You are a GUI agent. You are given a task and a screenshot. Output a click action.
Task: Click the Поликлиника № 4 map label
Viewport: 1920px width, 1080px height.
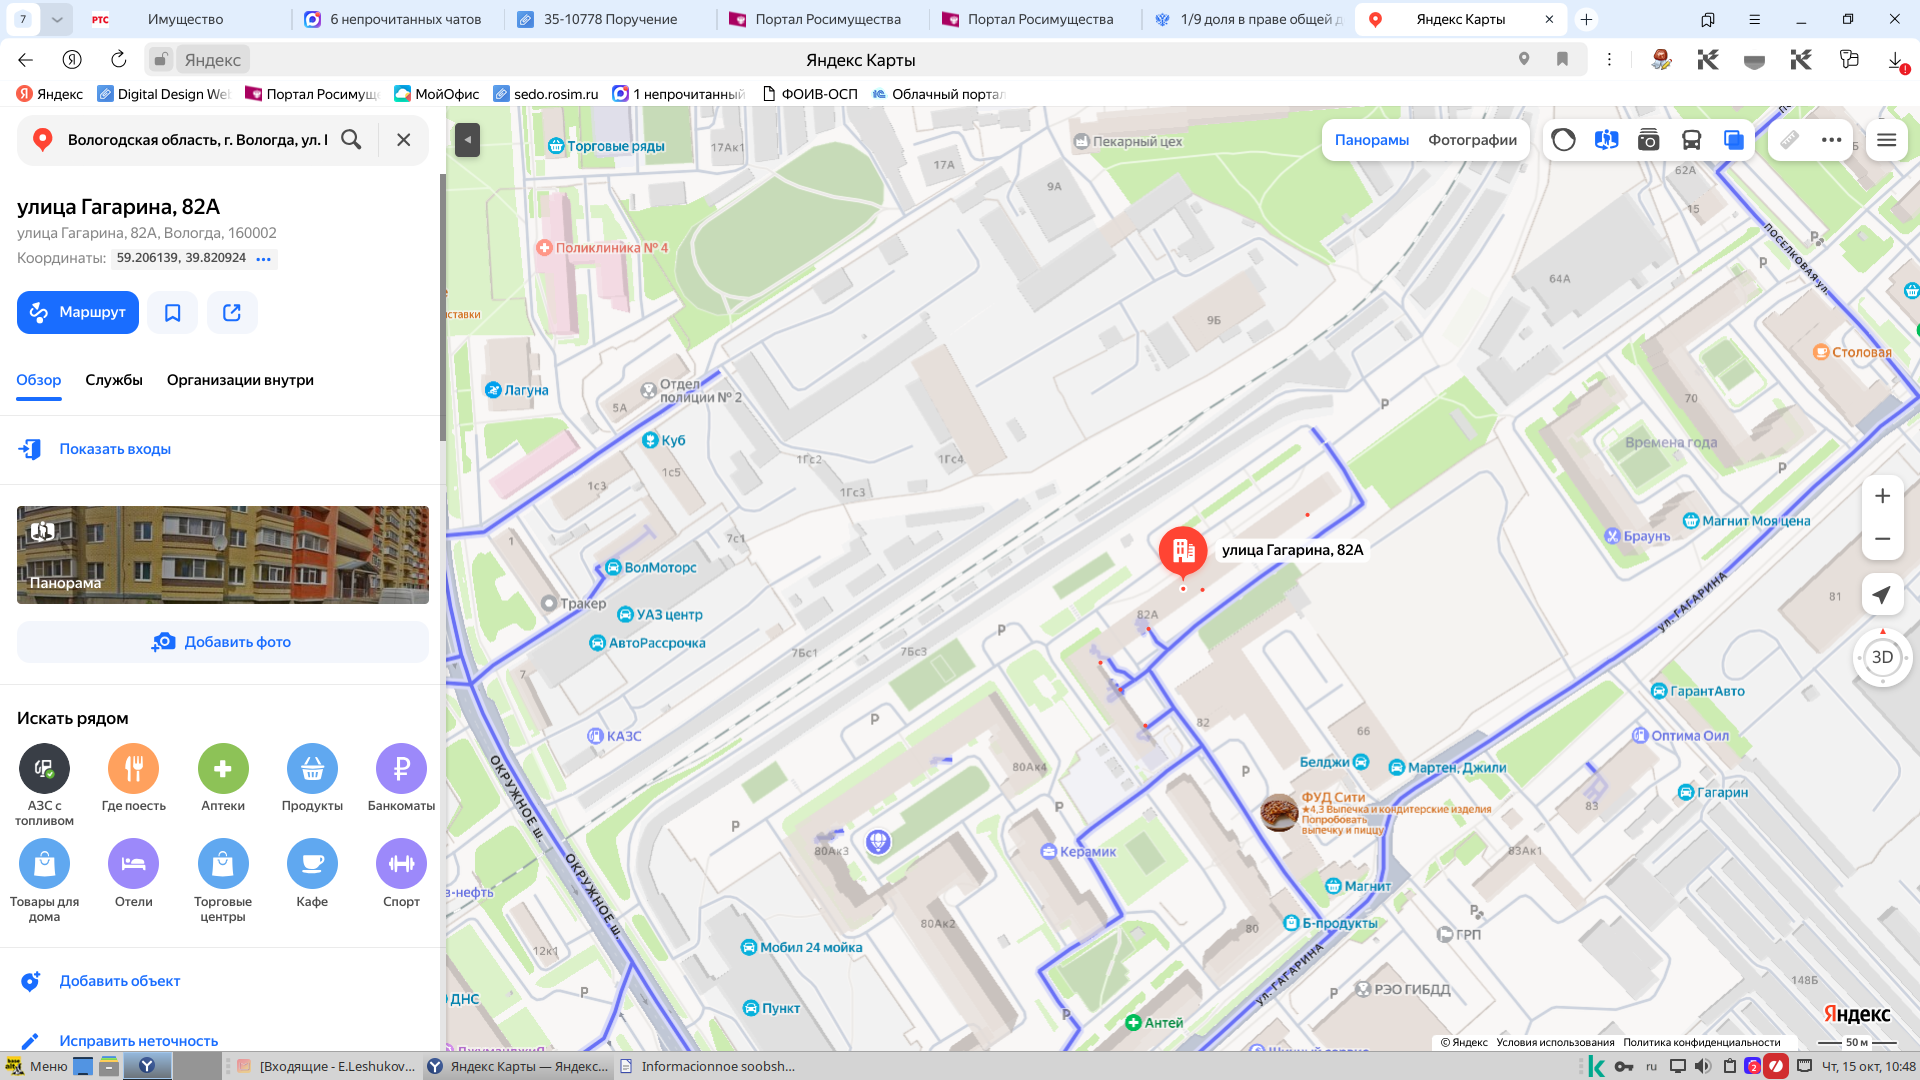tap(603, 248)
